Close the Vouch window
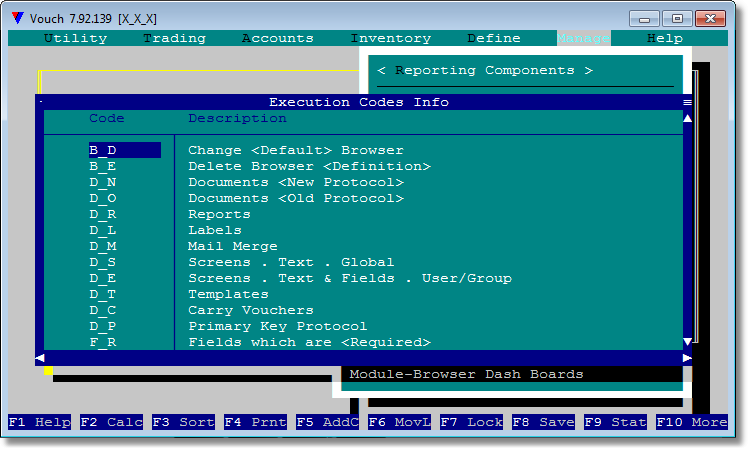 click(710, 19)
